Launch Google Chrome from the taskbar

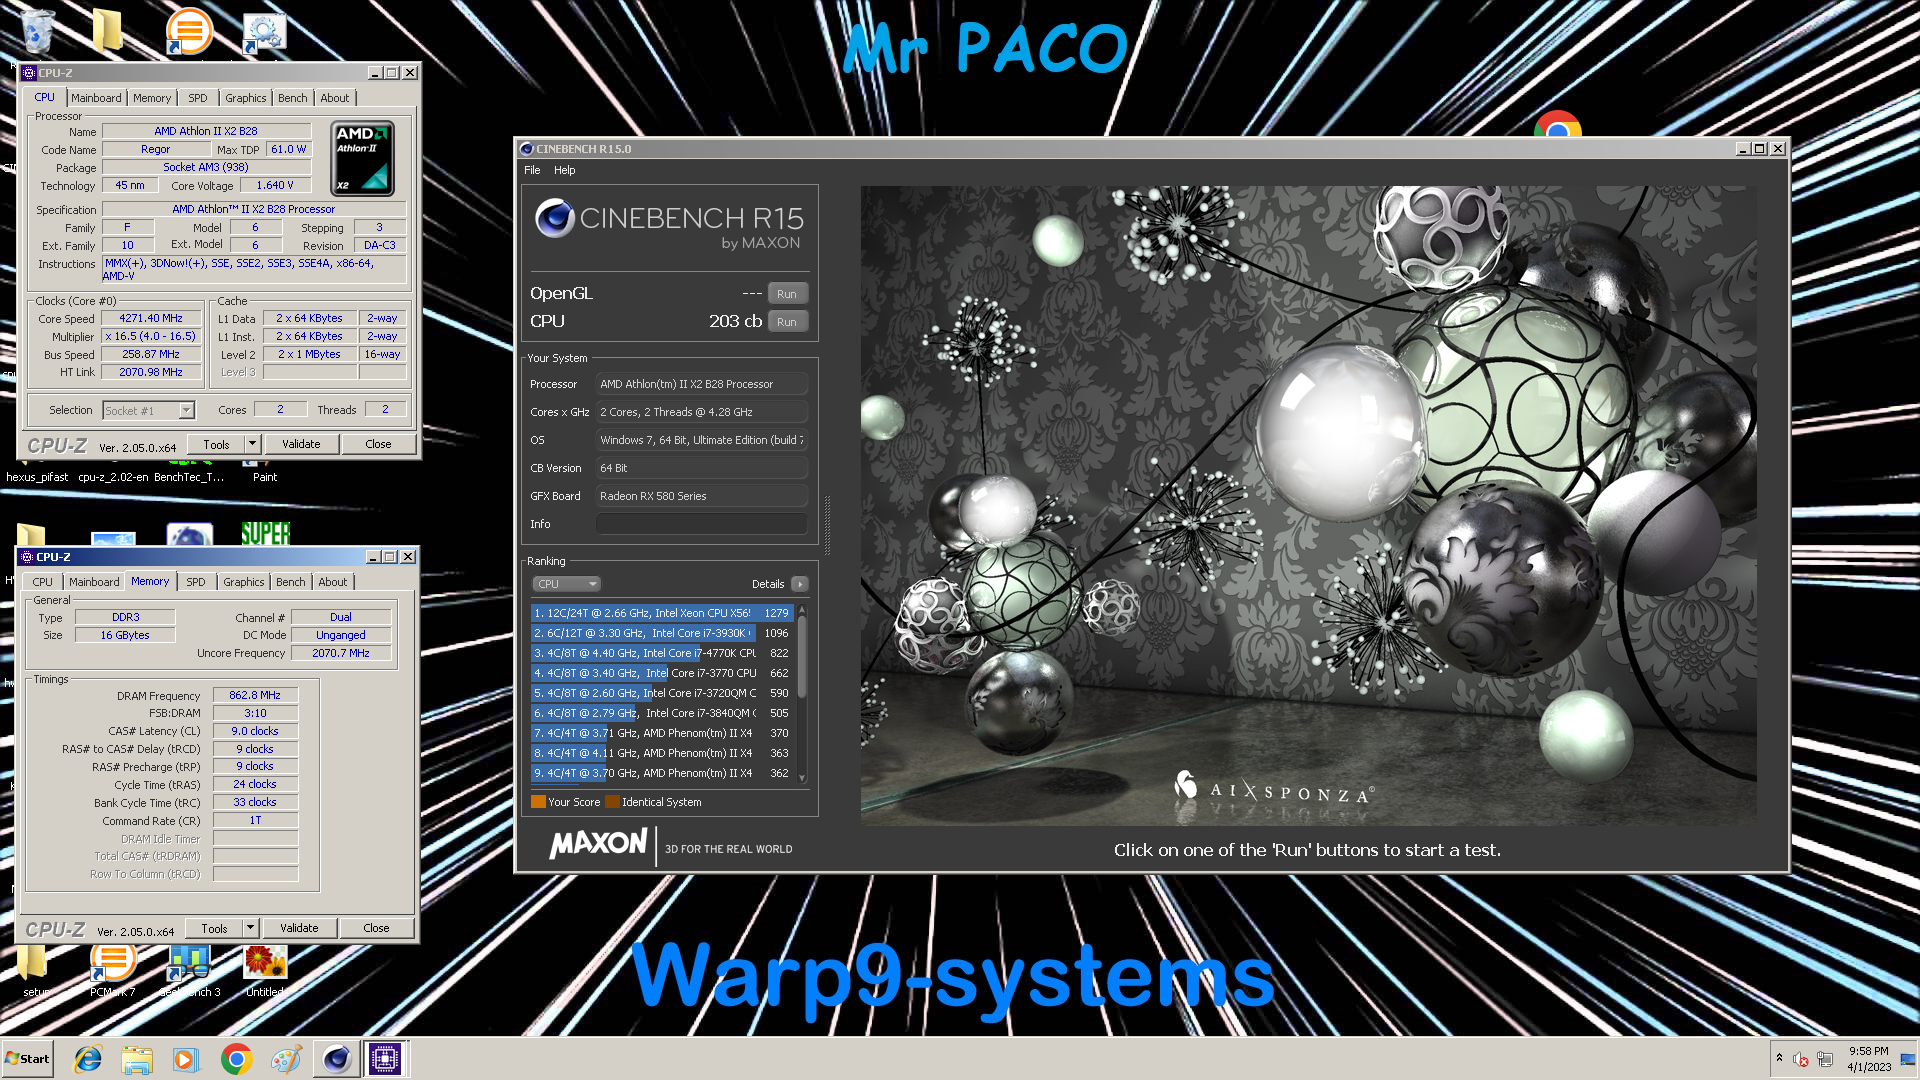pyautogui.click(x=236, y=1059)
